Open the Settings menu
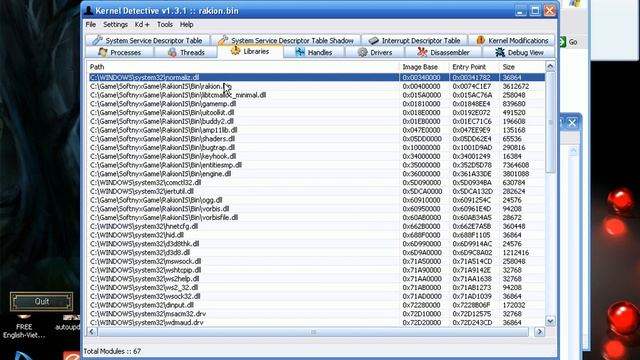Viewport: 640px width, 360px height. 116,24
